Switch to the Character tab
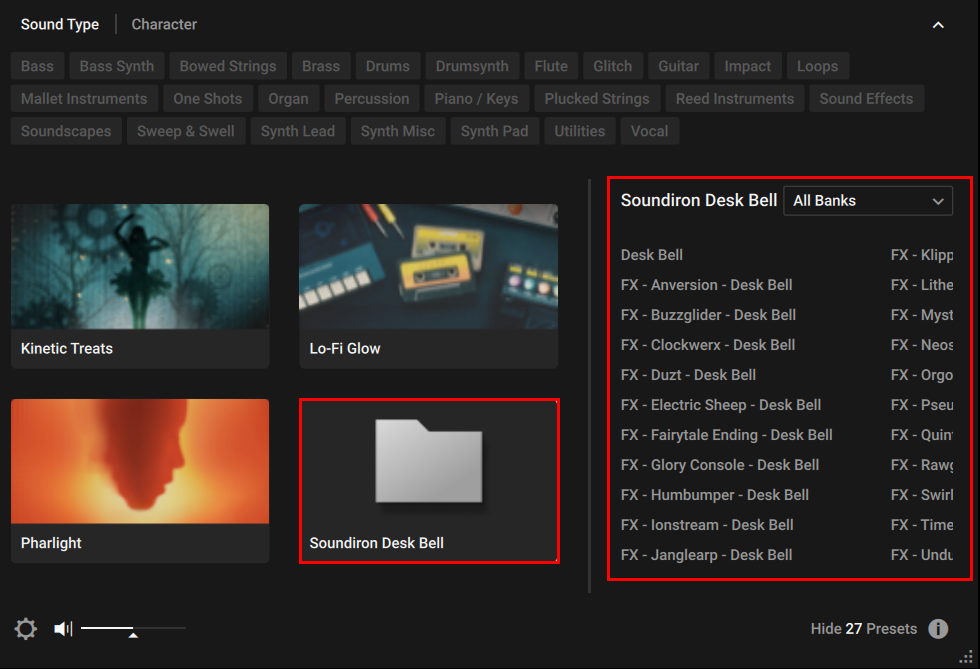This screenshot has height=669, width=980. (163, 24)
